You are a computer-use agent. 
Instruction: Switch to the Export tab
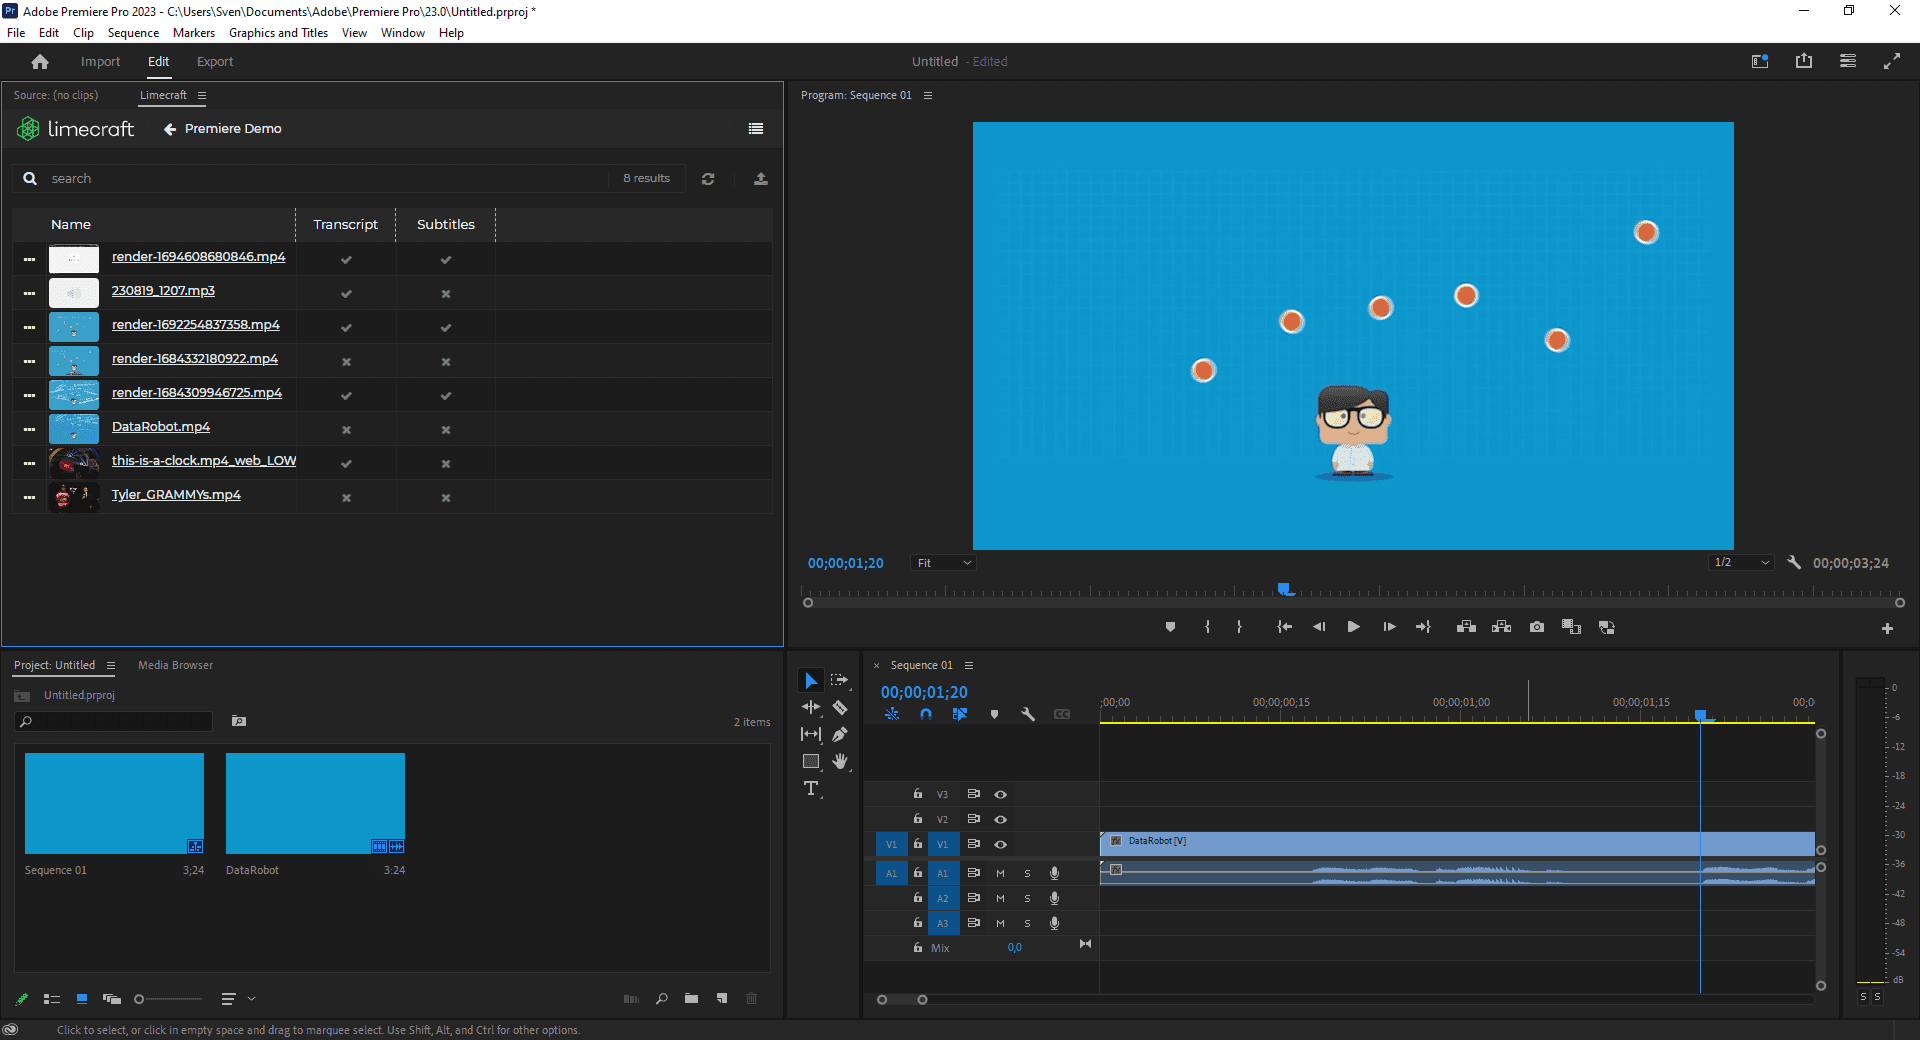[215, 62]
